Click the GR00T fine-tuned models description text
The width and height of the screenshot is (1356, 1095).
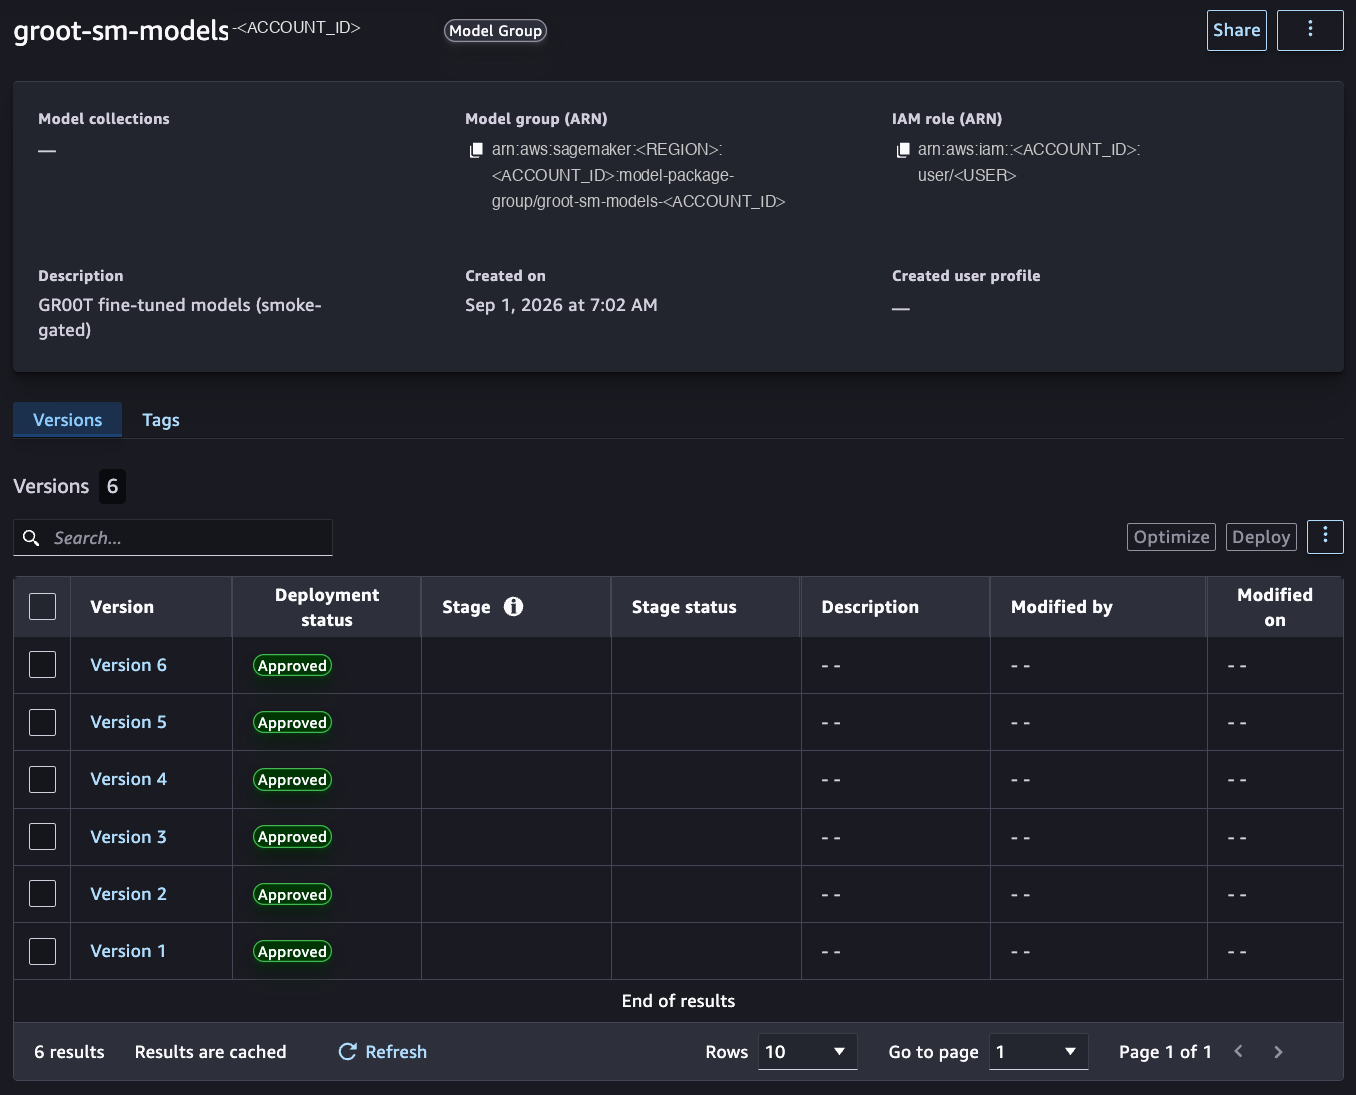coord(180,317)
